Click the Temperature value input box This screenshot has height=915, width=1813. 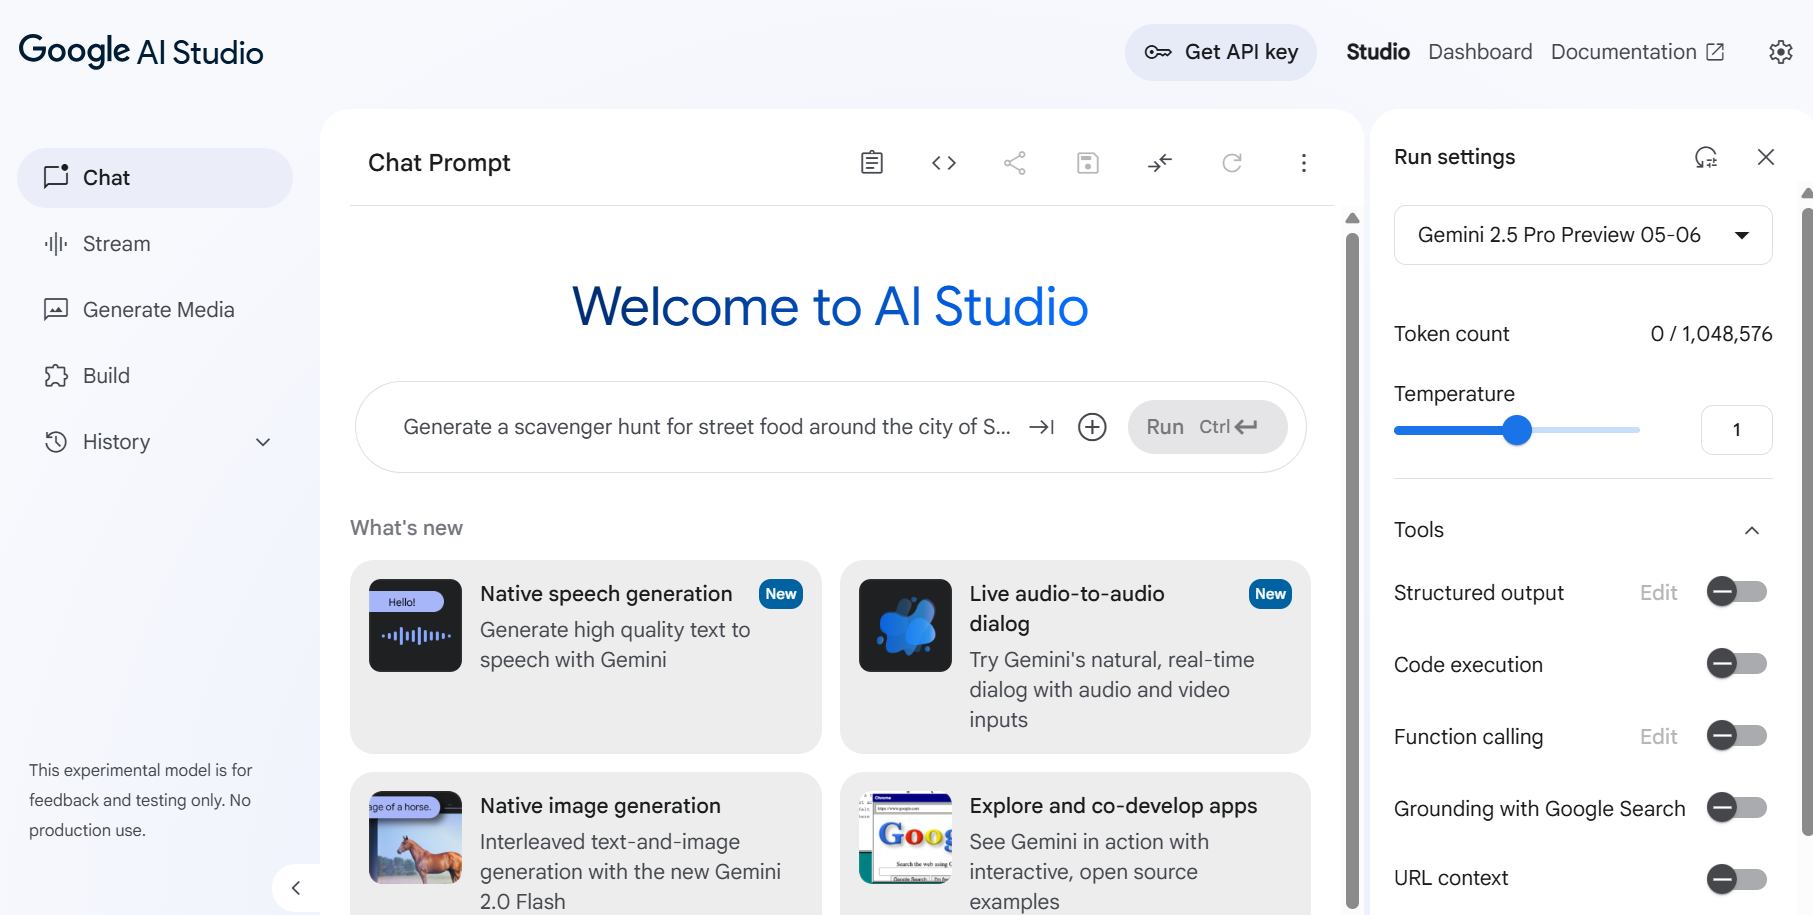click(x=1737, y=430)
